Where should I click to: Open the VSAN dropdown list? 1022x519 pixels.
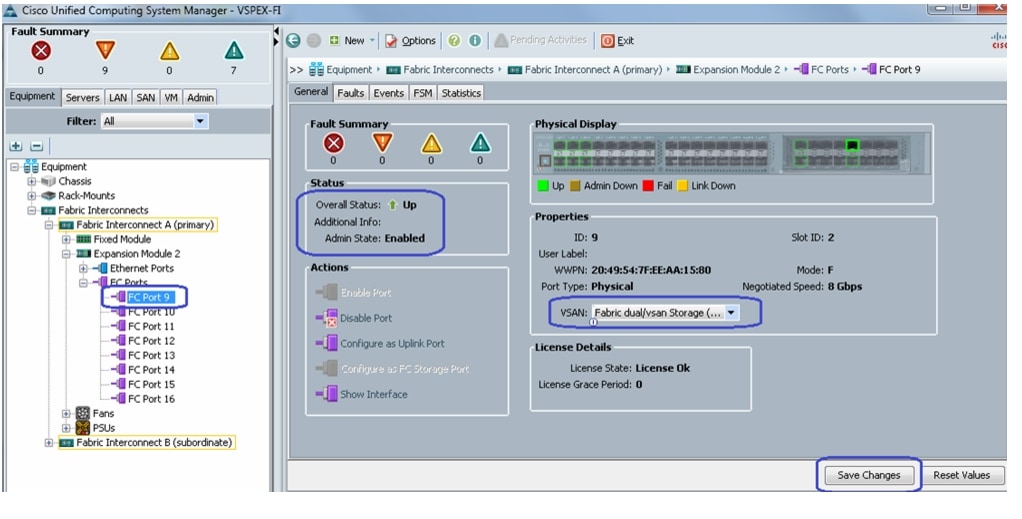coord(665,313)
